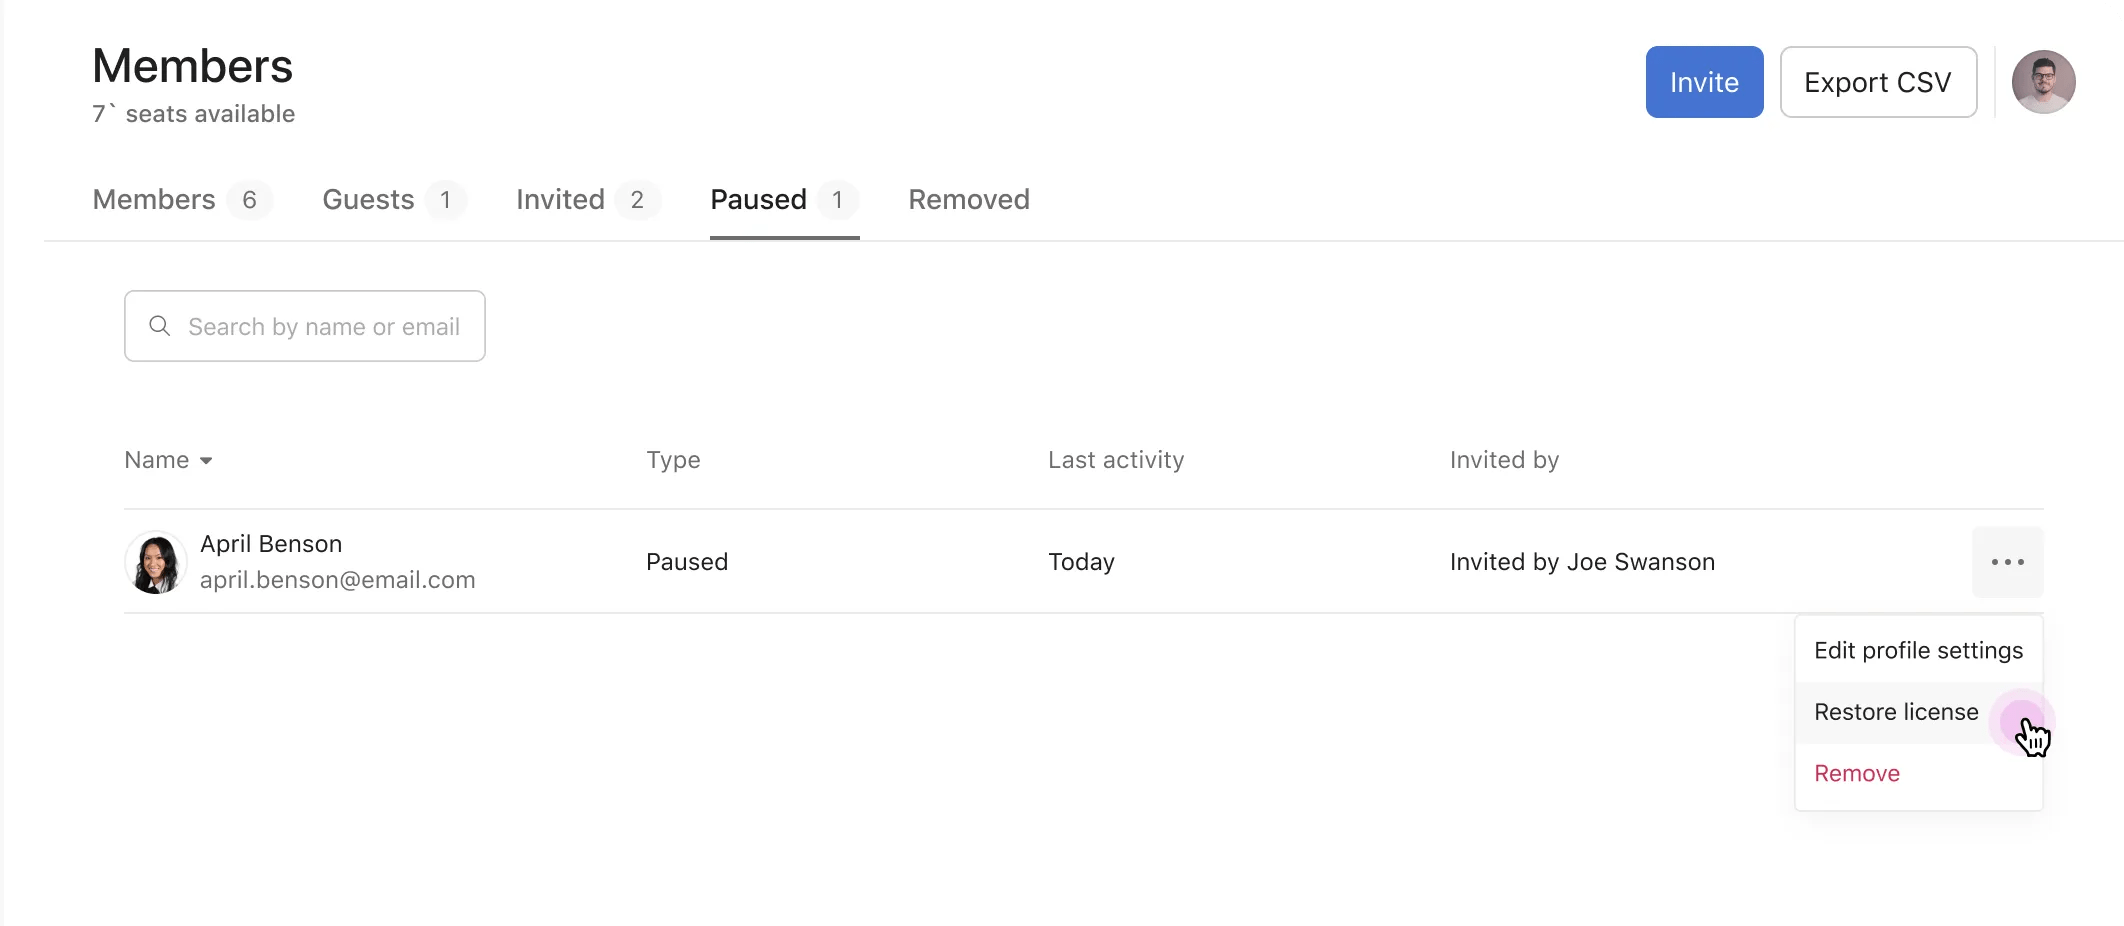Focus the Search by name or email field
Screen dimensions: 2124x926
tap(324, 327)
